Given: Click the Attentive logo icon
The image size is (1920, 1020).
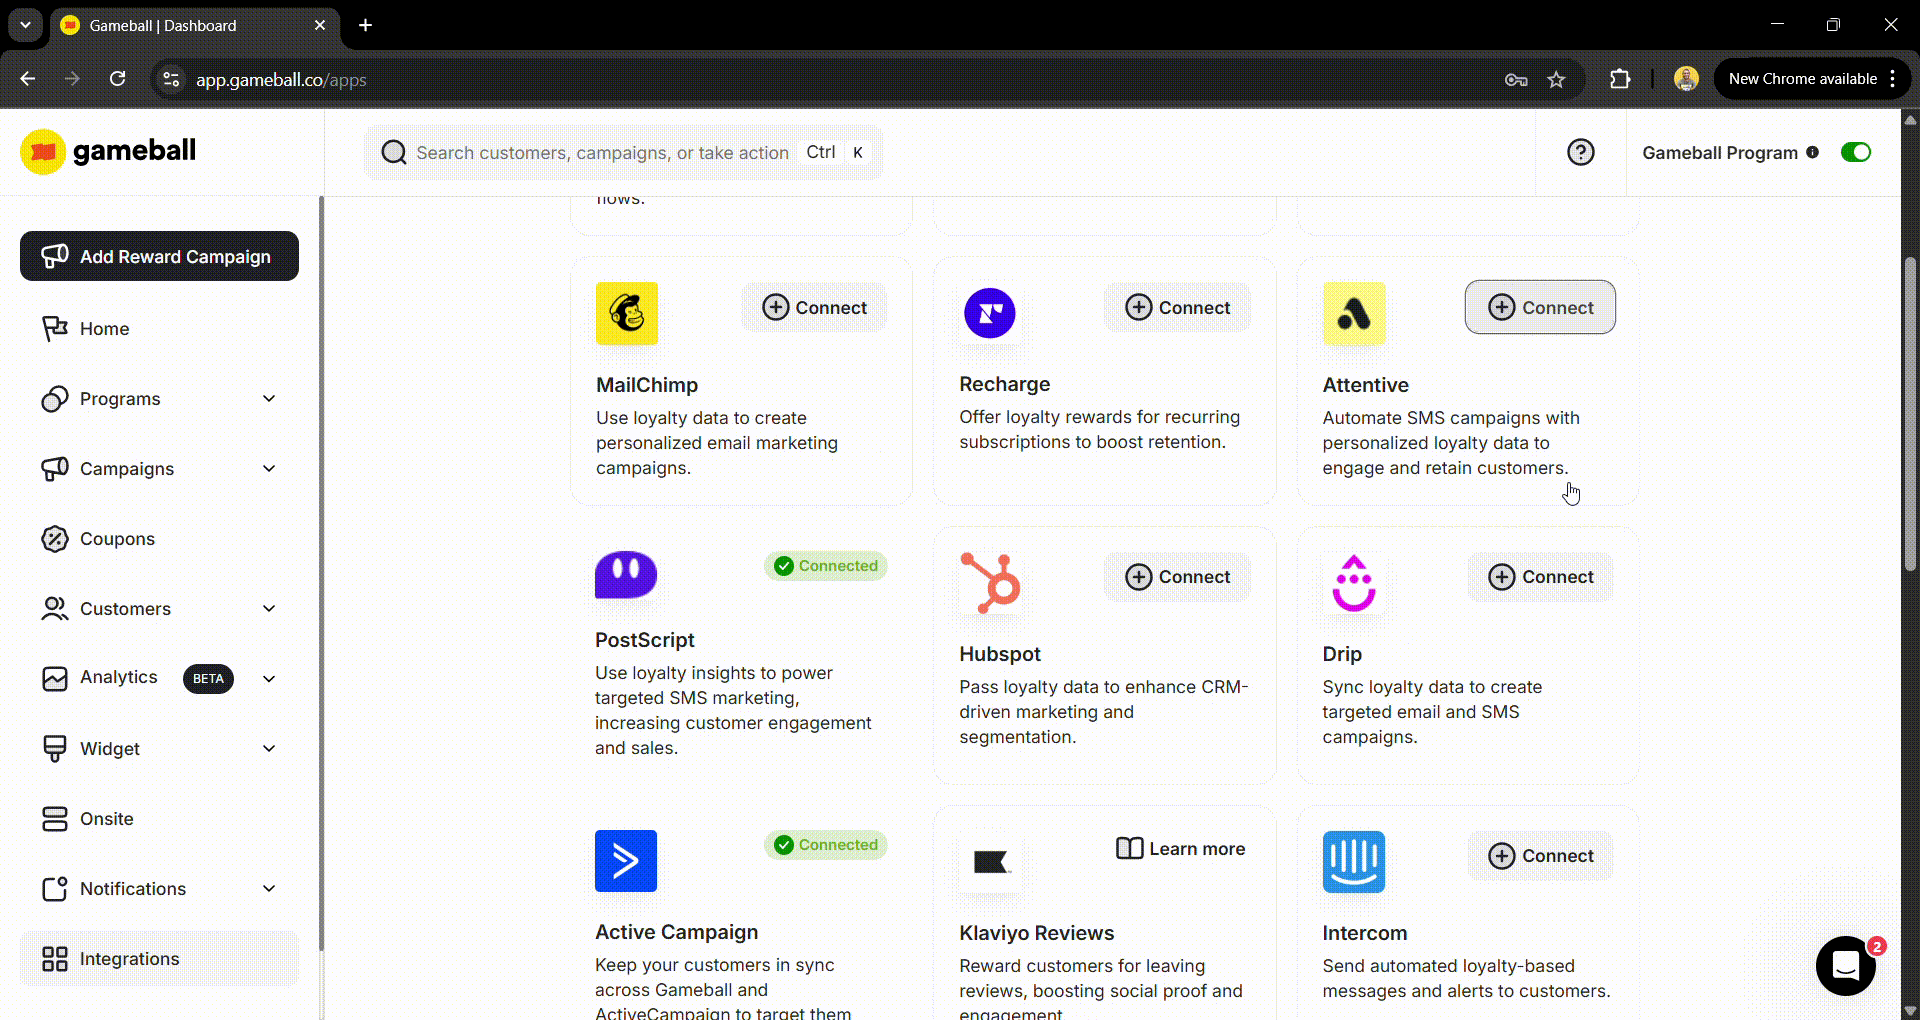Looking at the screenshot, I should click(x=1354, y=313).
